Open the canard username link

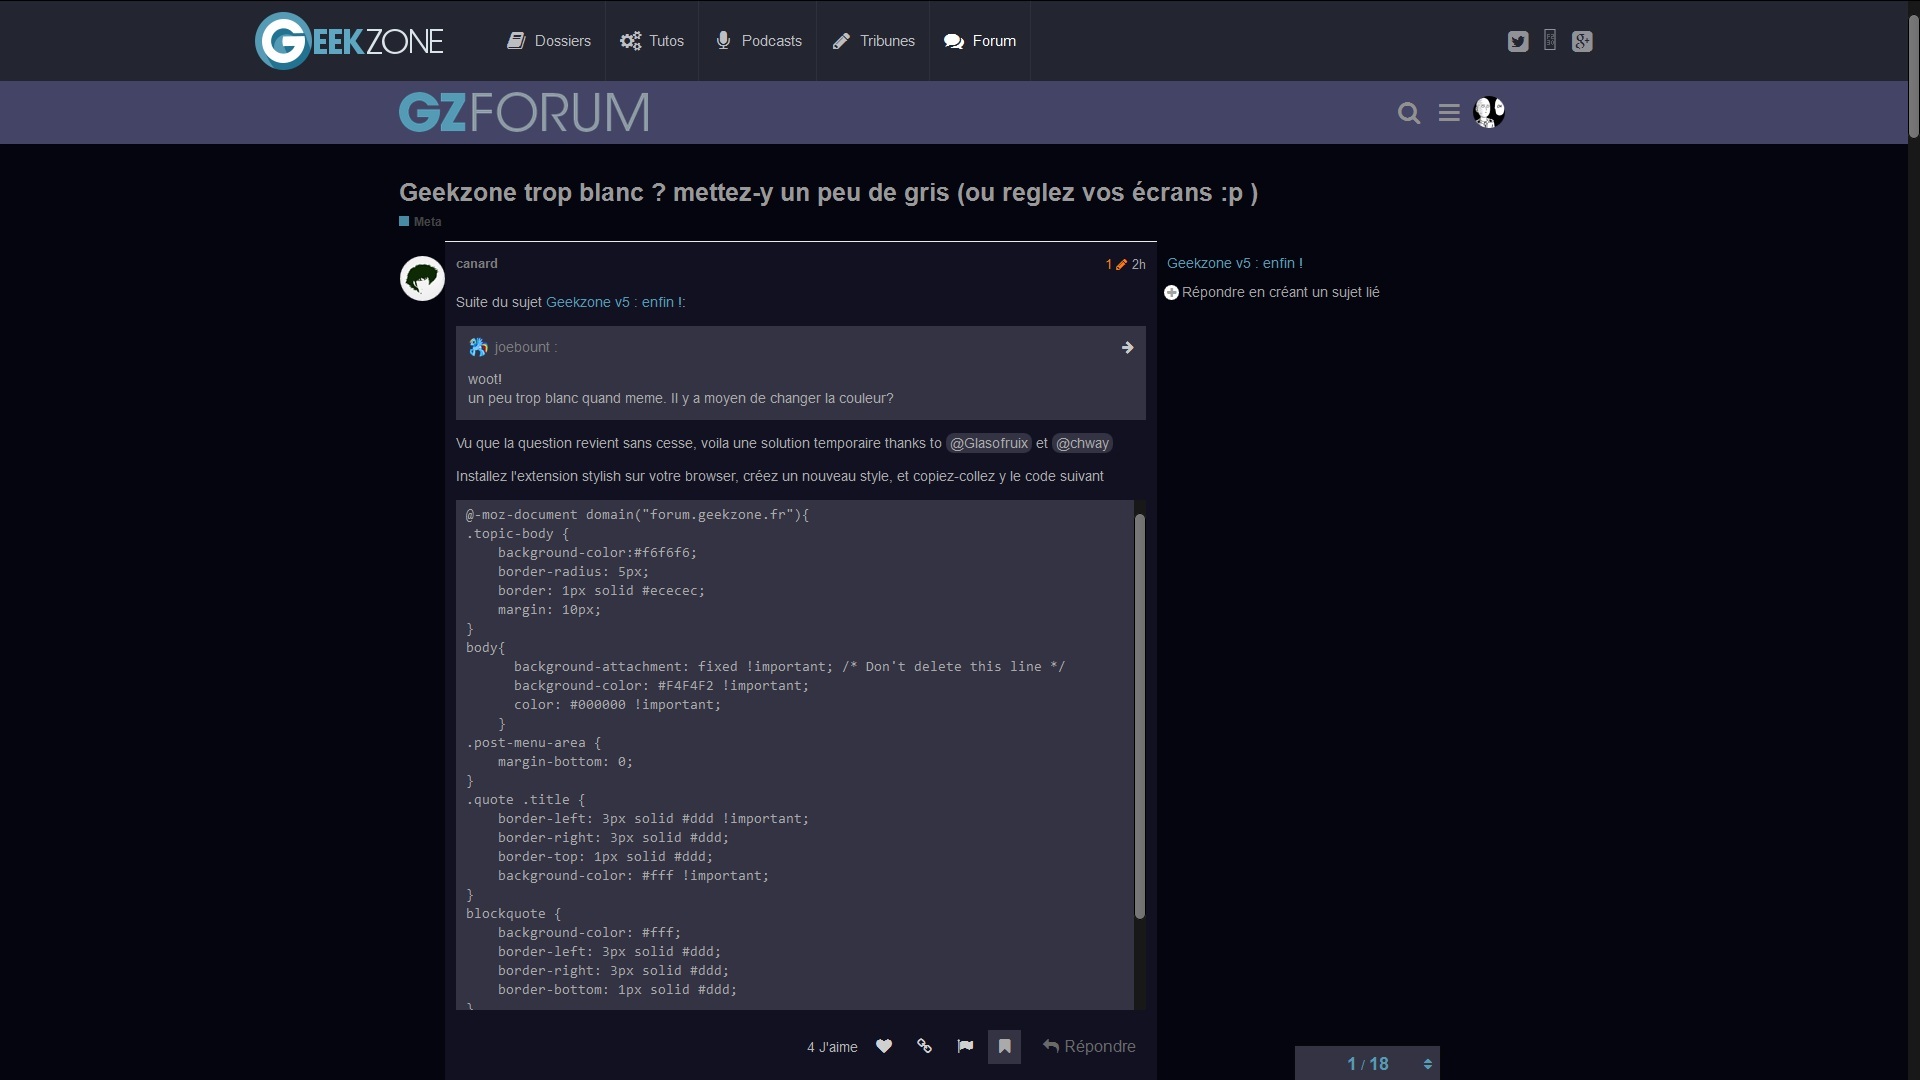[x=476, y=264]
